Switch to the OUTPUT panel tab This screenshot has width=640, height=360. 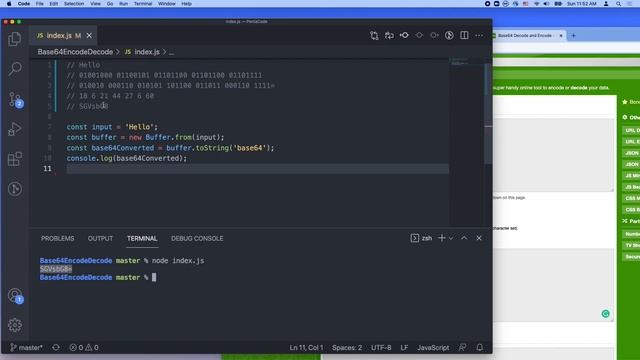100,238
